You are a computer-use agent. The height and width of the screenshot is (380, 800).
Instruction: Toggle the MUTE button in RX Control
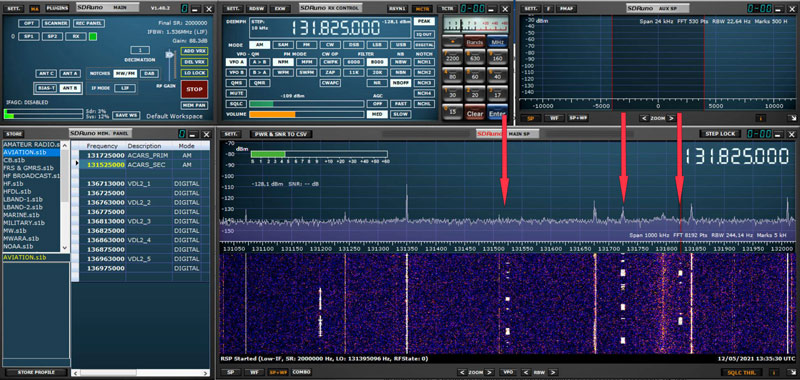(236, 93)
